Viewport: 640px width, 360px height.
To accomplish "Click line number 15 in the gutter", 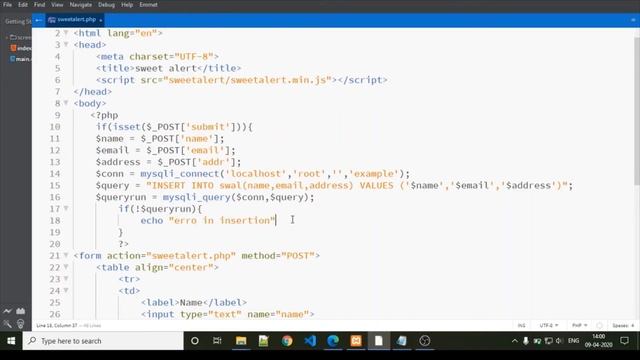I will point(55,185).
